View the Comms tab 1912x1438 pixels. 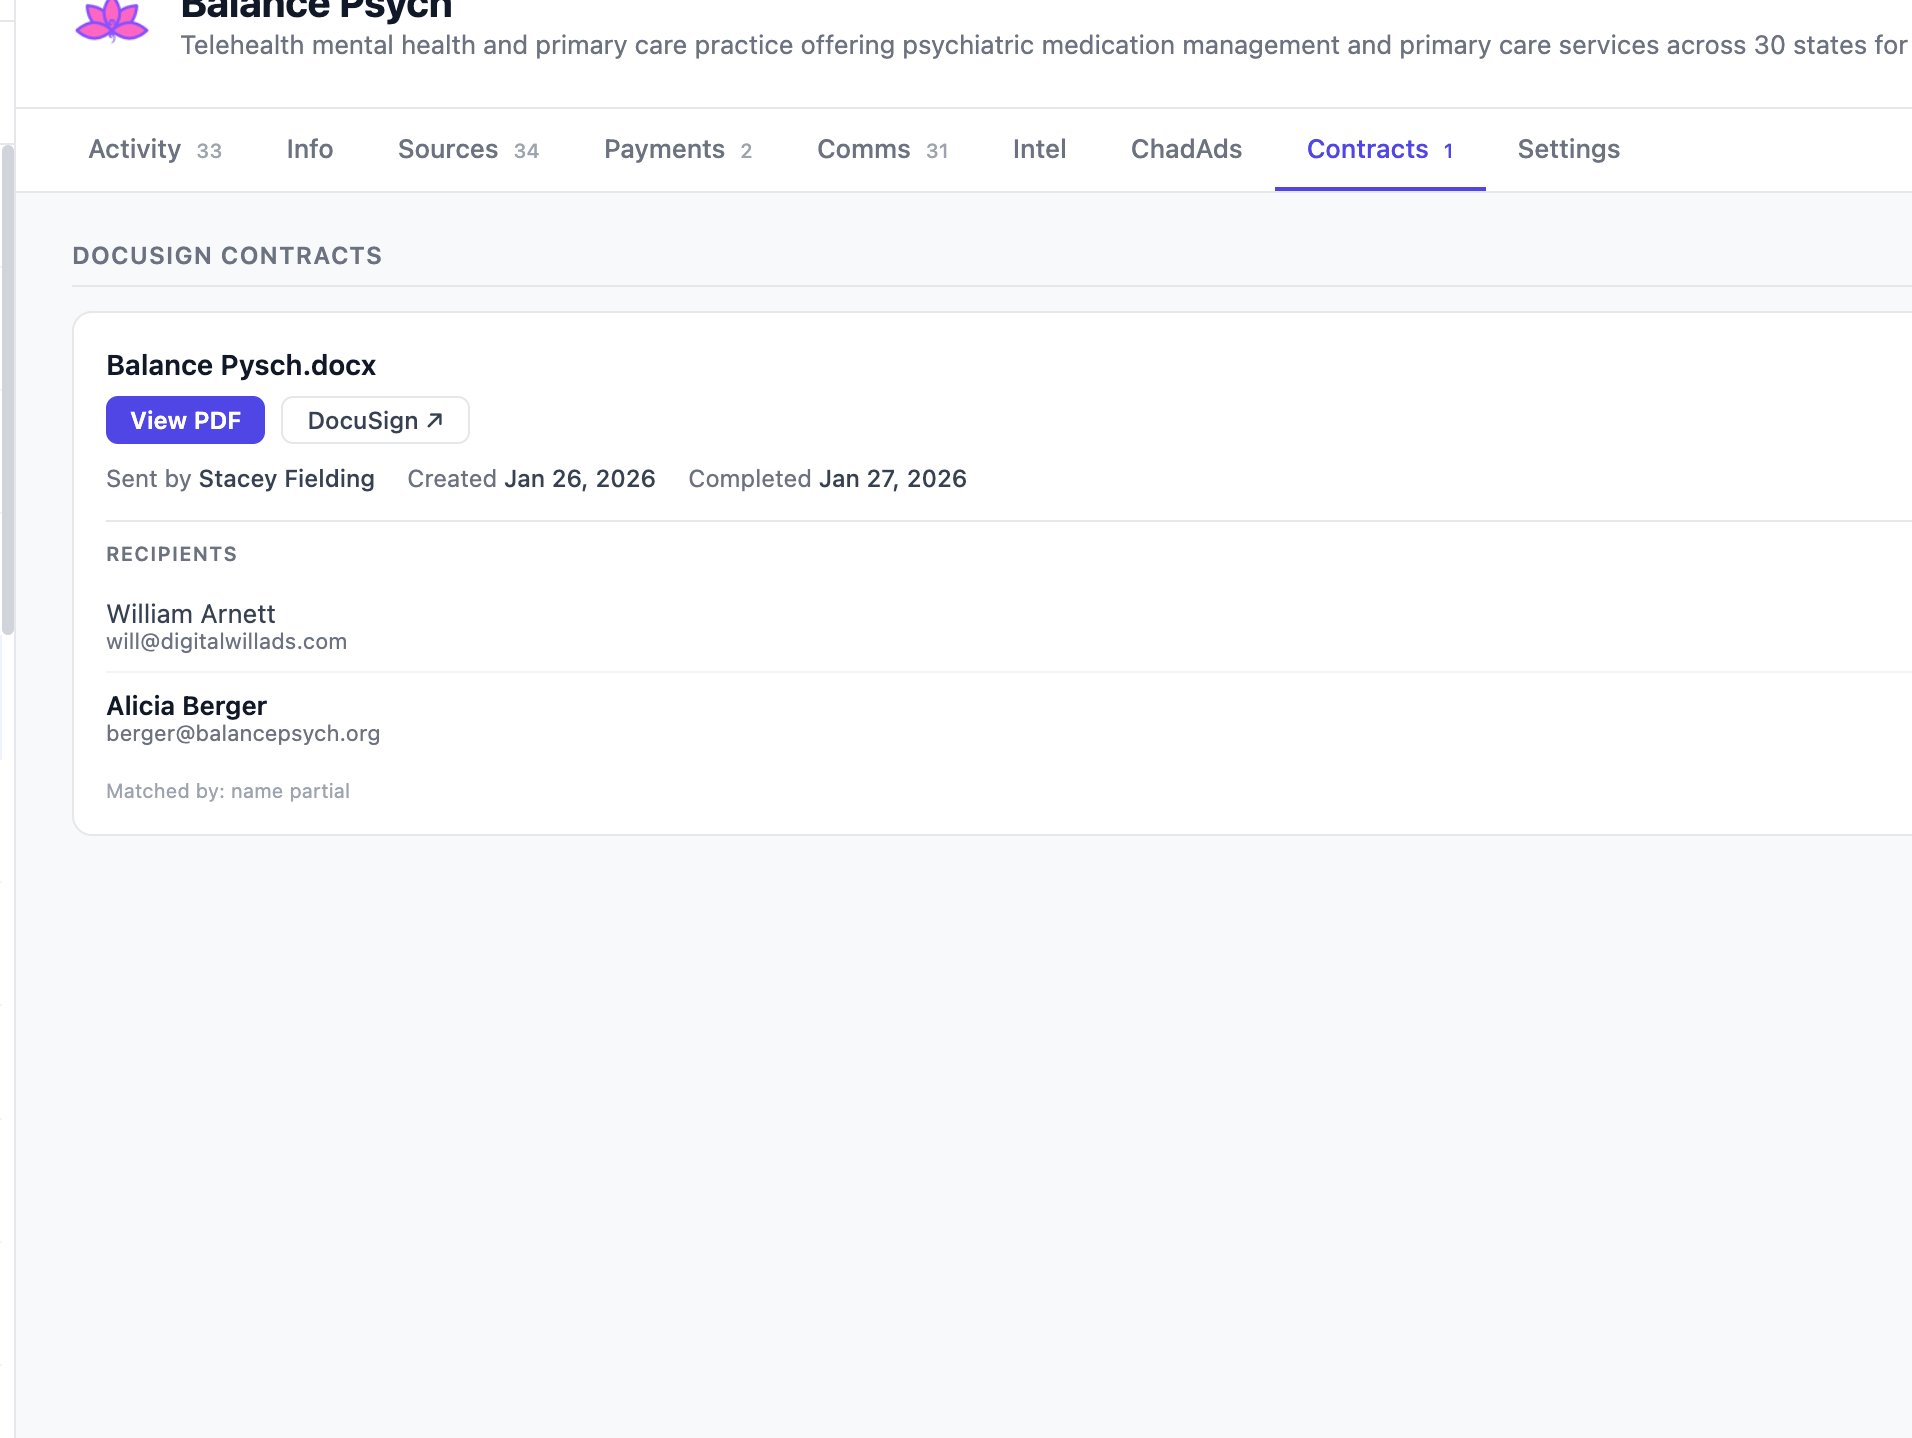863,149
